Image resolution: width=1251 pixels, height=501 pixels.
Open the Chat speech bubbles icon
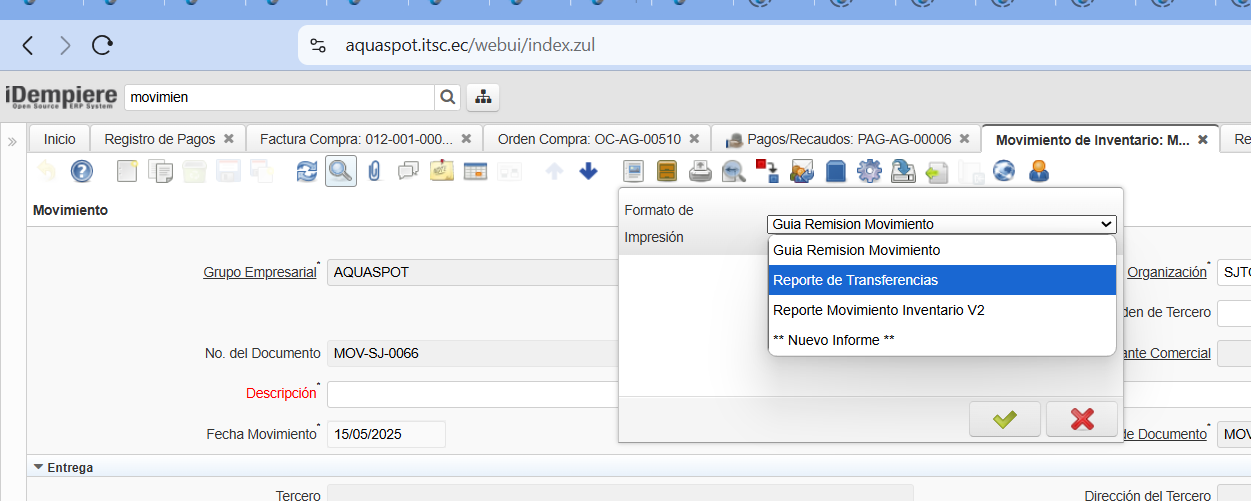click(x=408, y=171)
